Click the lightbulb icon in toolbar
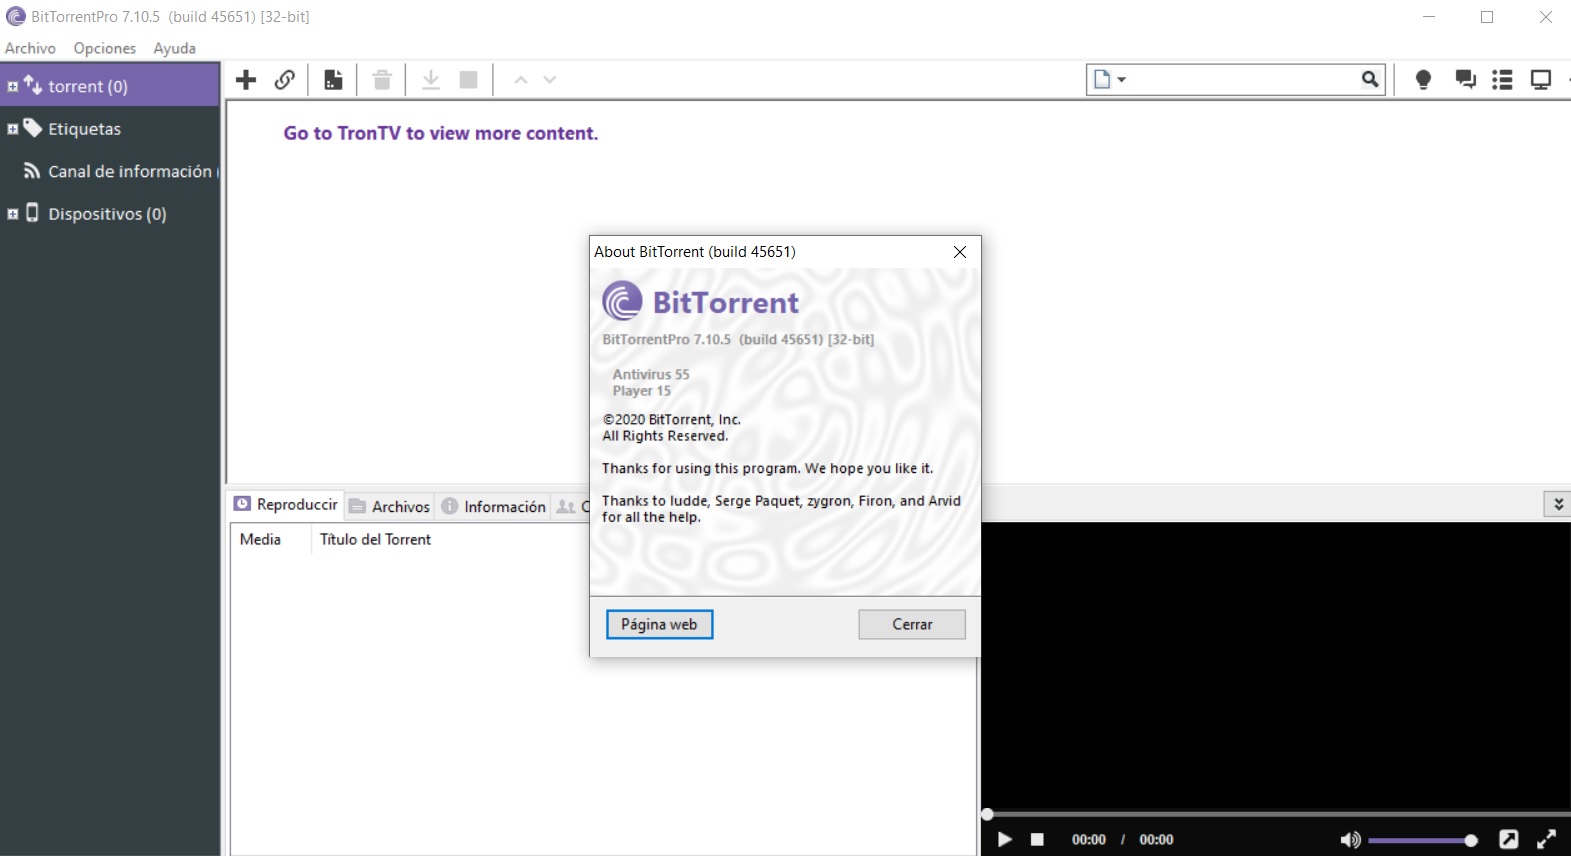Image resolution: width=1571 pixels, height=856 pixels. tap(1423, 80)
